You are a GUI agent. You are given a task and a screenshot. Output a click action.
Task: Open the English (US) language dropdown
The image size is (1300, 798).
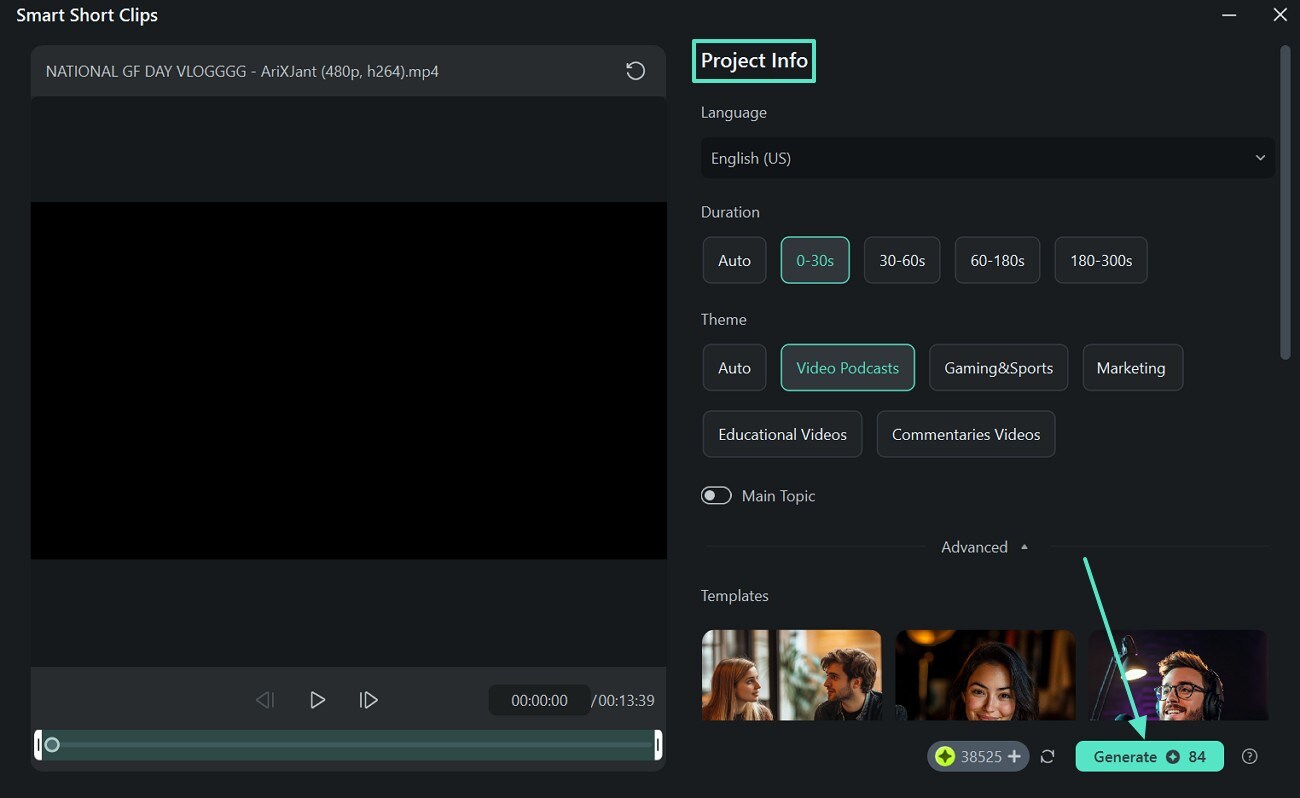[987, 157]
